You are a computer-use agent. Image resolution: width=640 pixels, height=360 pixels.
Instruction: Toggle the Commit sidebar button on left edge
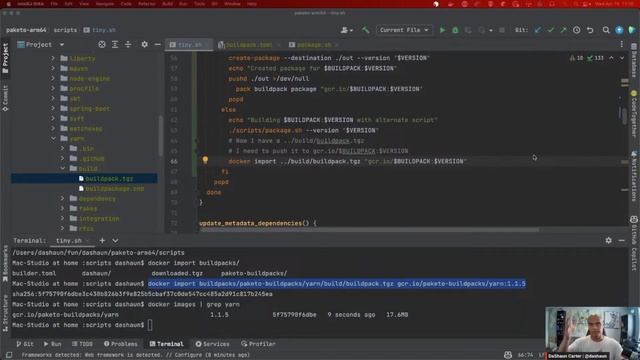[x=5, y=98]
